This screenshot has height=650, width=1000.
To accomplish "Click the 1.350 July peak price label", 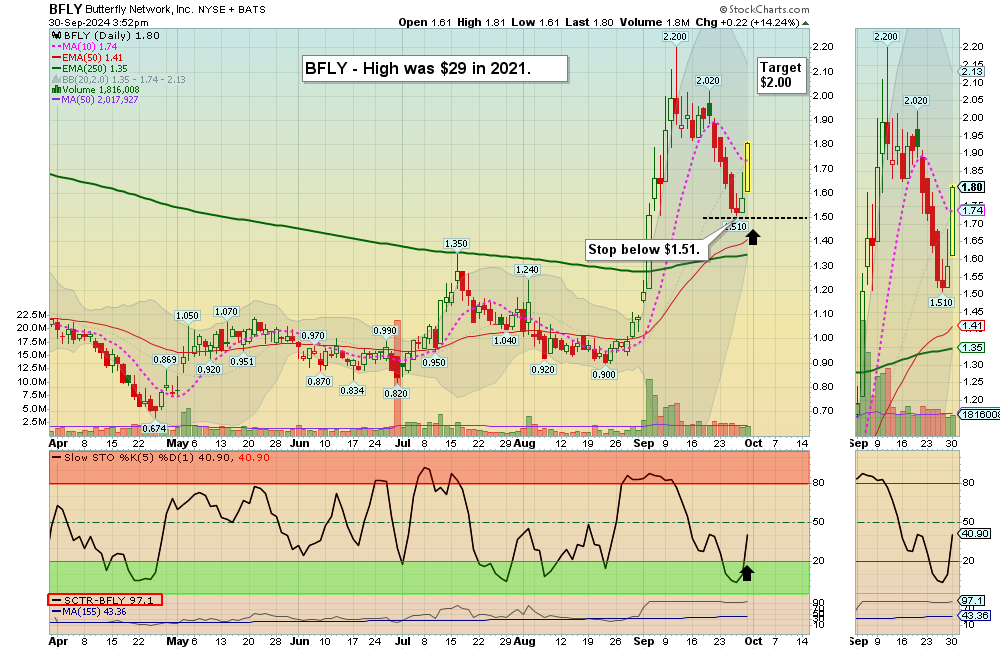I will coord(456,244).
